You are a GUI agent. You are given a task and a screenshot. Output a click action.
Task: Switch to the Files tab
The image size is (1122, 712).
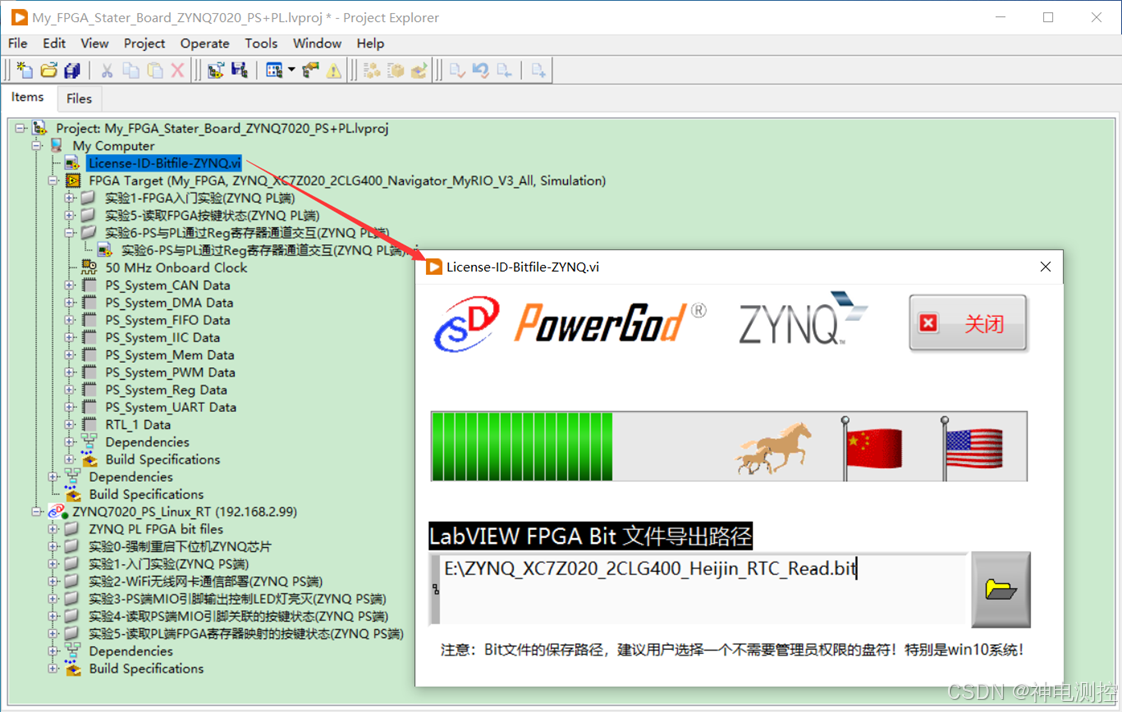79,99
